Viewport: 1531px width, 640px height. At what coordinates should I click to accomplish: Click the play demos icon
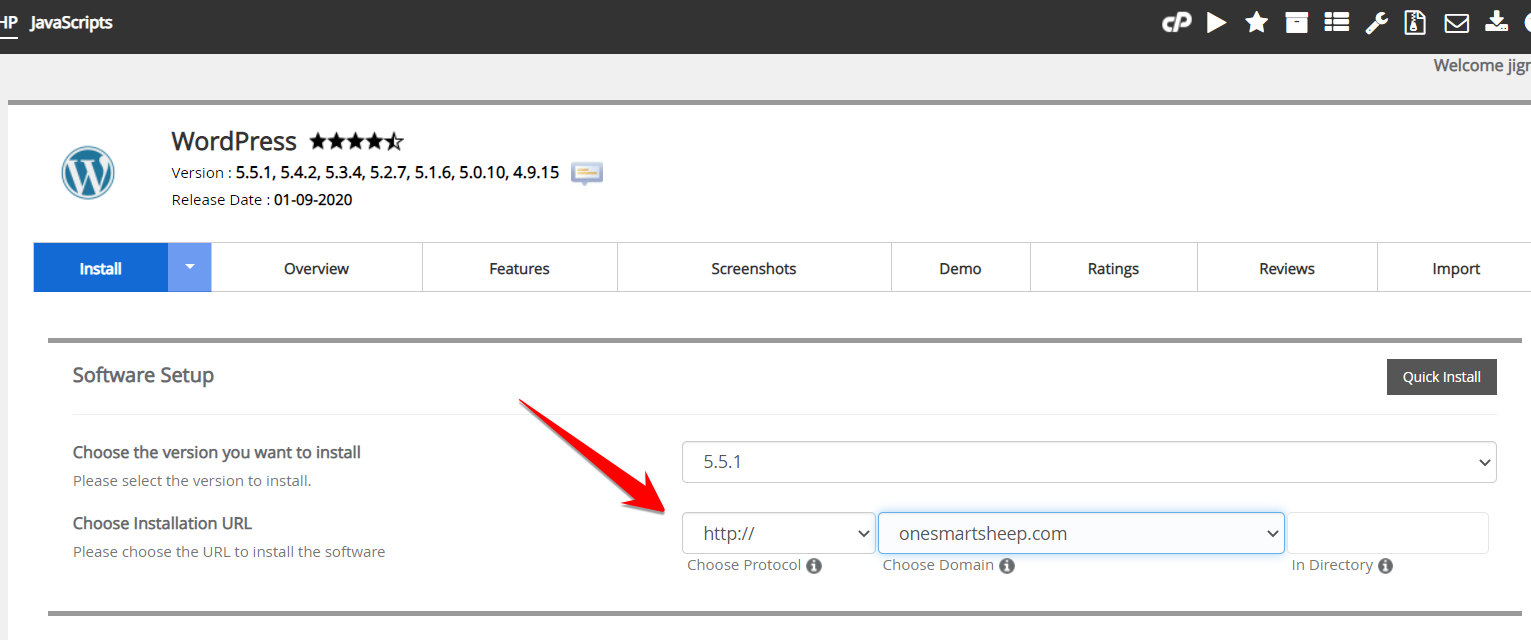coord(1216,22)
